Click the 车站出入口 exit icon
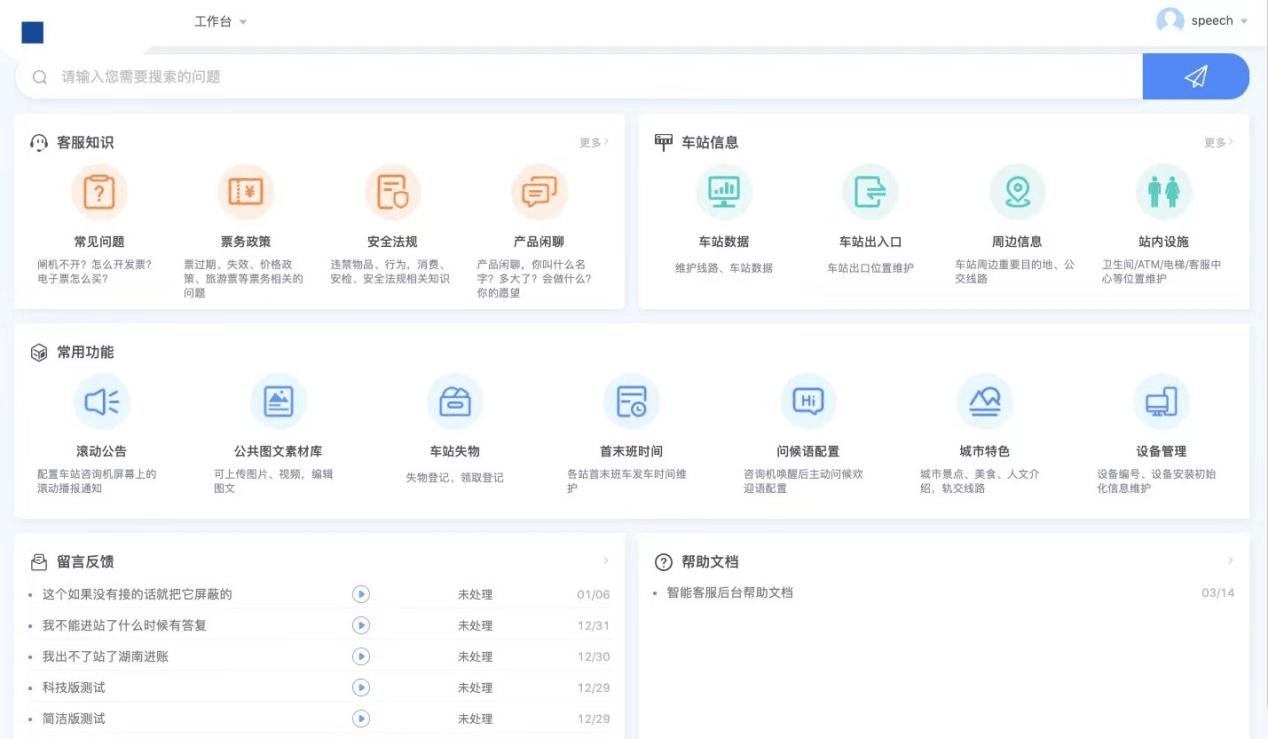Screen dimensions: 1268x739 coord(870,192)
